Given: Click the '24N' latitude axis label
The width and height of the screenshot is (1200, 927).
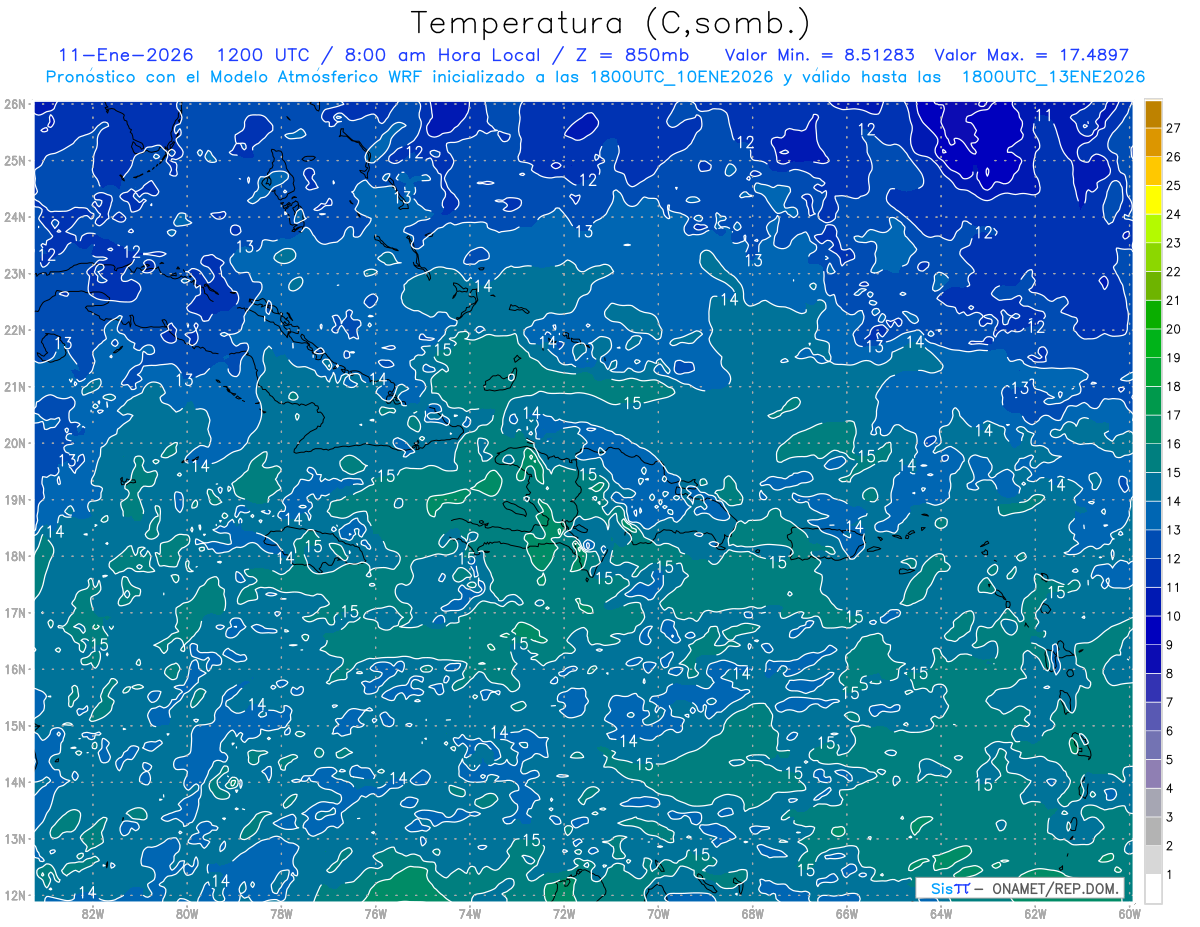Looking at the screenshot, I should (15, 217).
